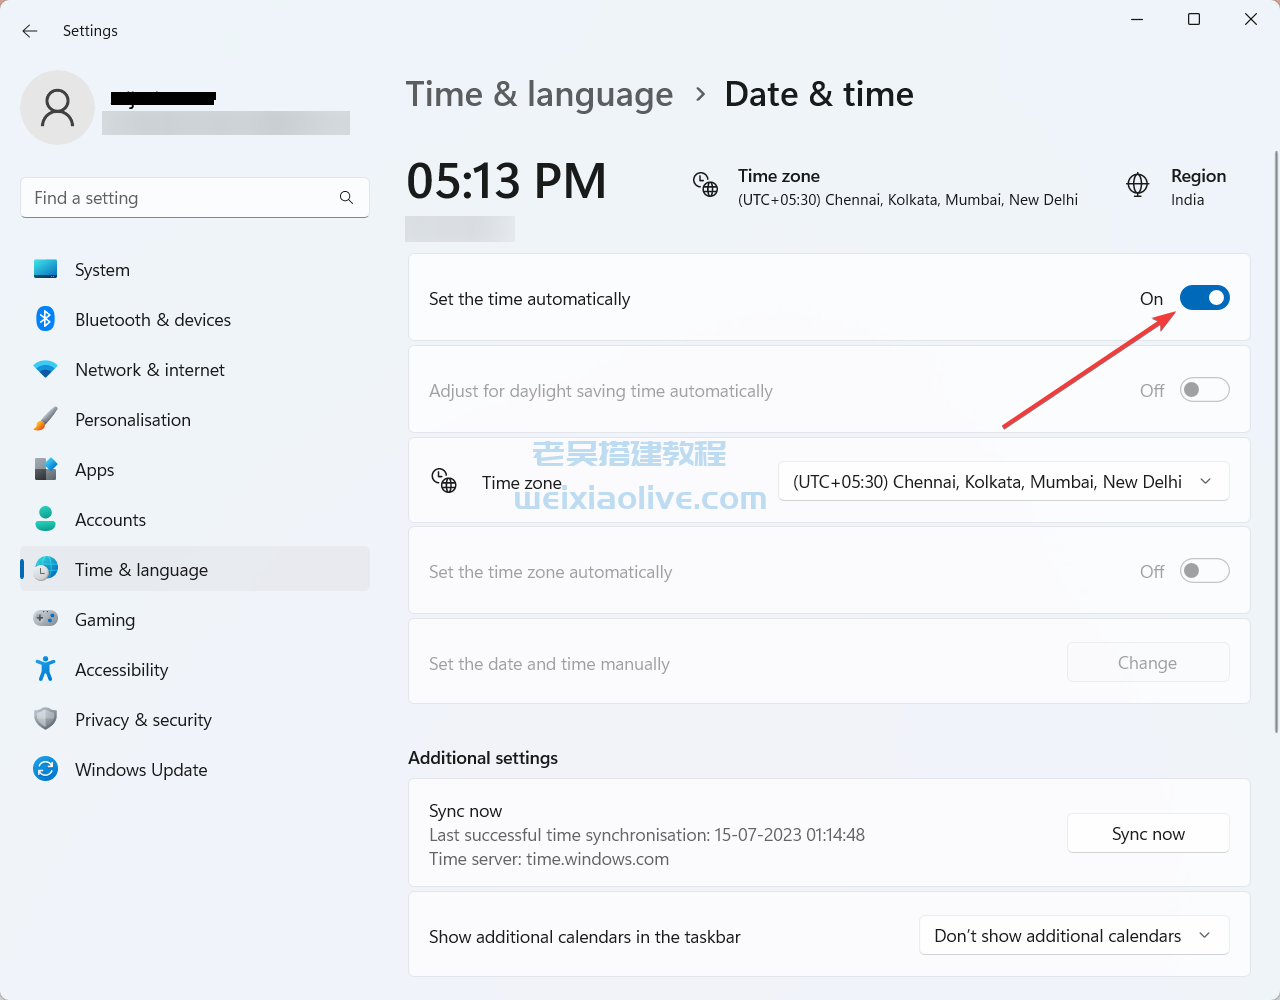Click the Apps icon in sidebar

pos(45,469)
